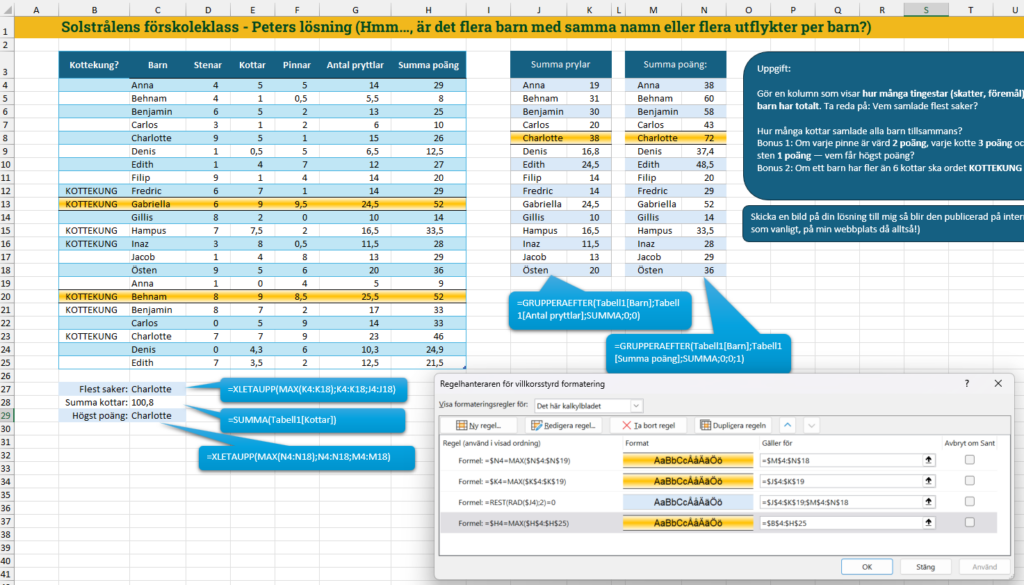Move selected rule up with arrow
This screenshot has width=1024, height=585.
(x=788, y=425)
